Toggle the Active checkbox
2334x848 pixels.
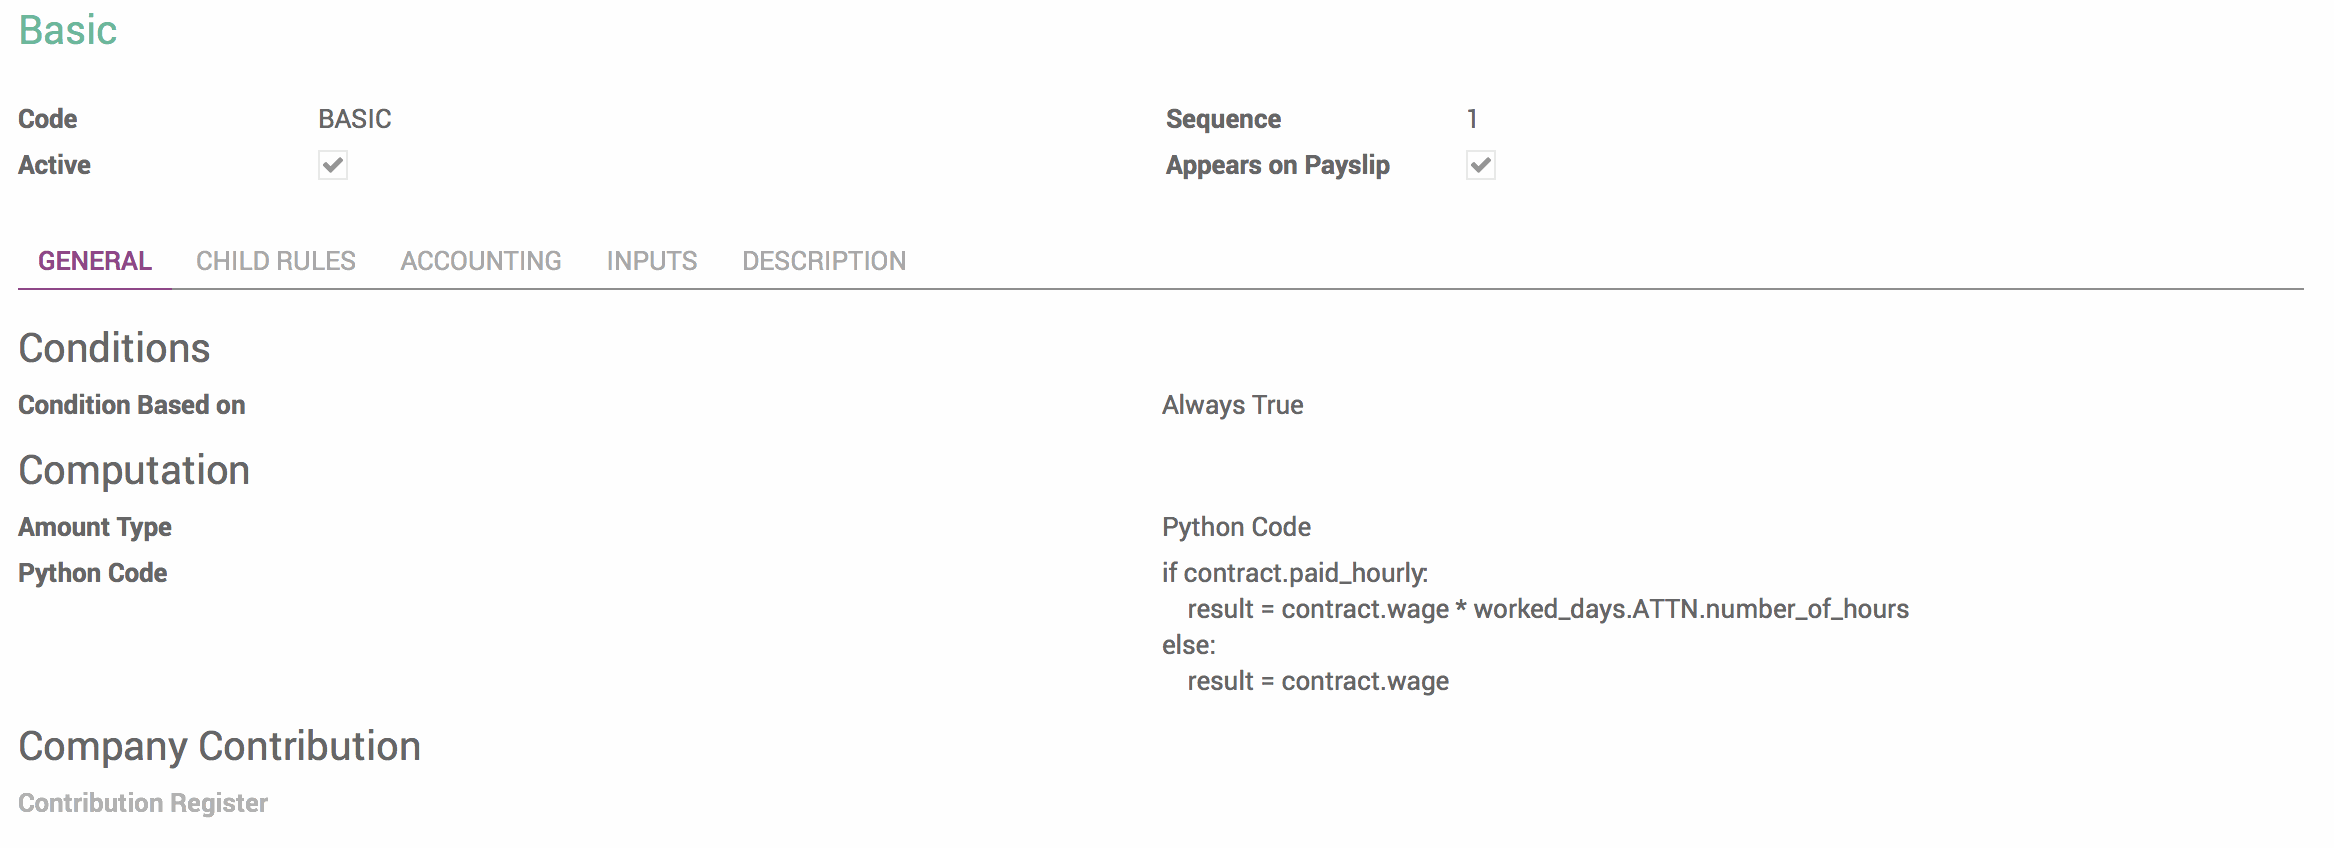coord(333,165)
